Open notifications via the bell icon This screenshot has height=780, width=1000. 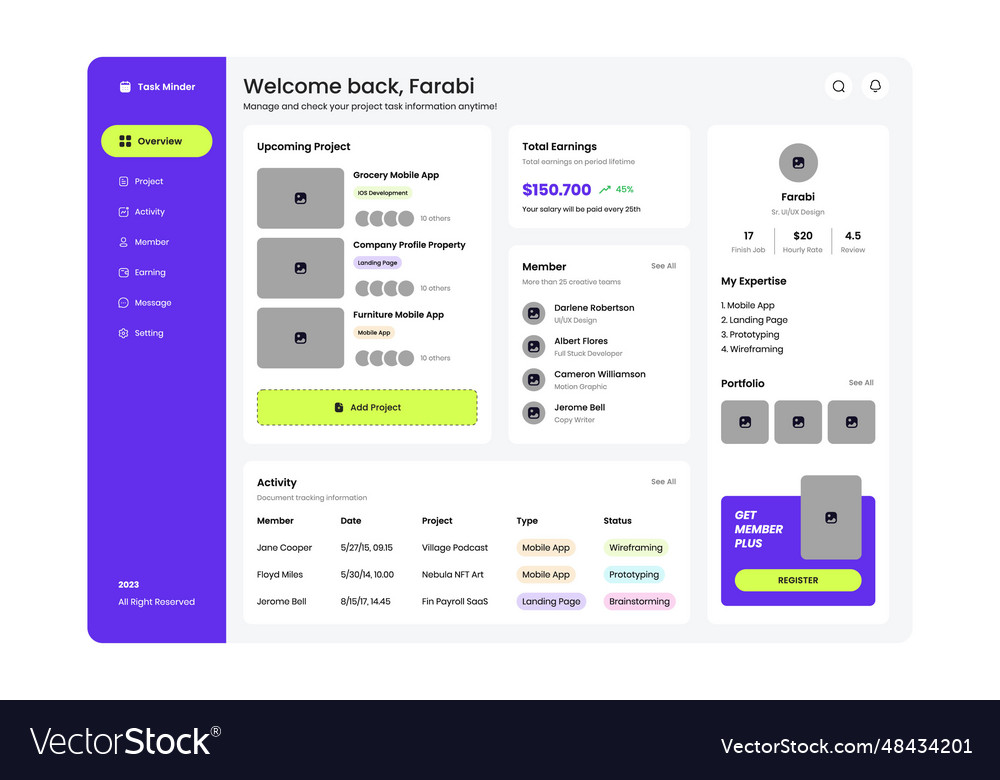pyautogui.click(x=875, y=86)
